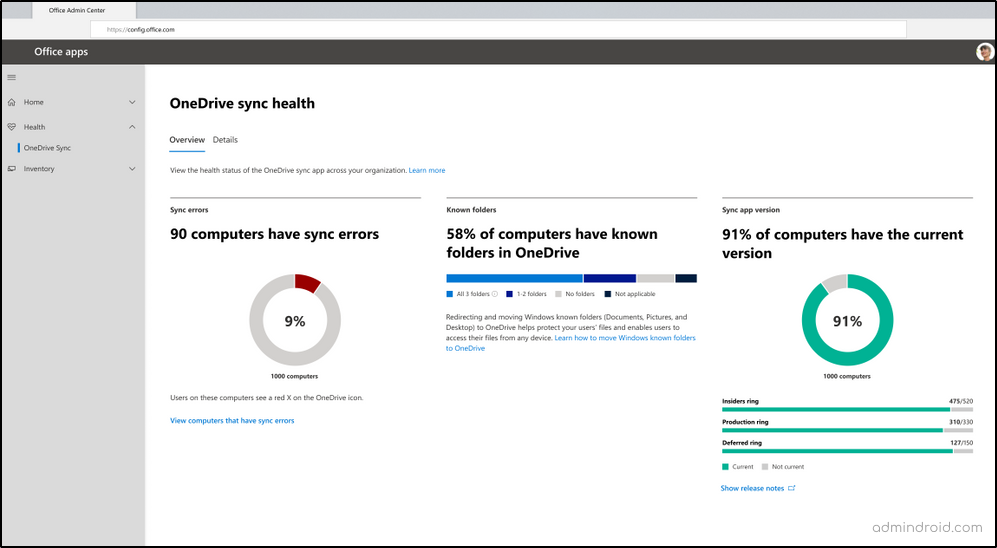Image resolution: width=997 pixels, height=548 pixels.
Task: Click the 310/330 Production ring count
Action: point(960,422)
